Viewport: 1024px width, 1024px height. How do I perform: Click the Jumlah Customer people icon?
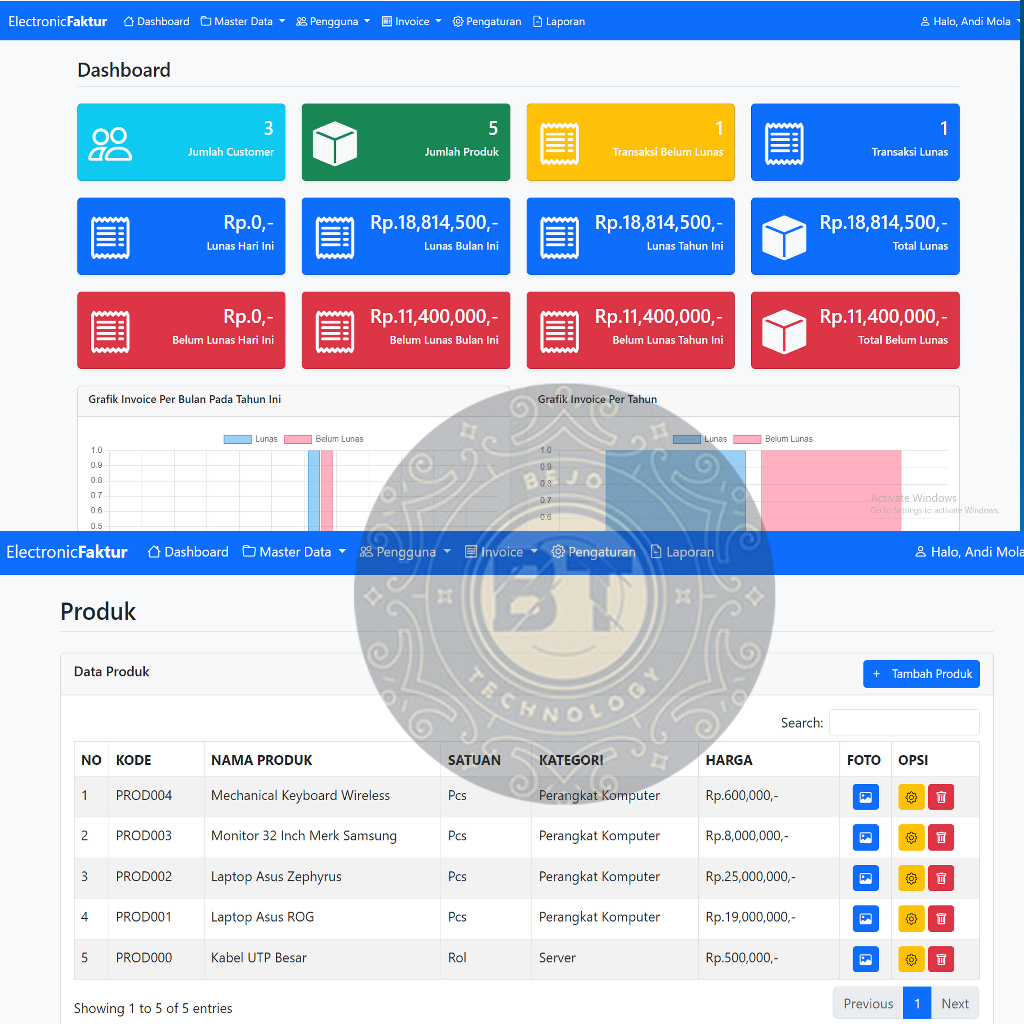(x=110, y=144)
